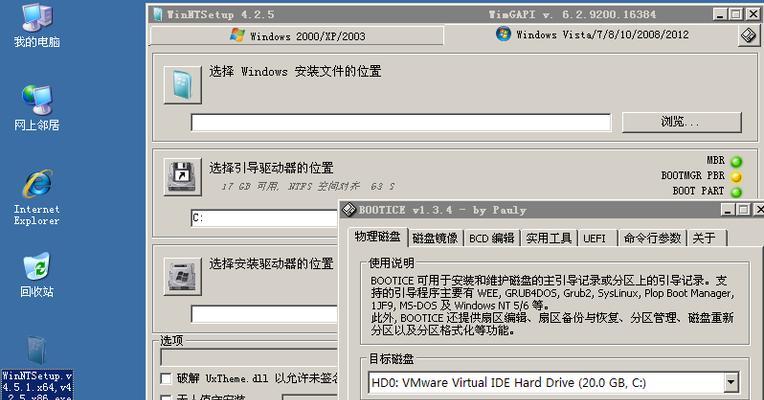Screen dimensions: 764x400
Task: Open the My Computer desktop icon
Action: point(37,24)
